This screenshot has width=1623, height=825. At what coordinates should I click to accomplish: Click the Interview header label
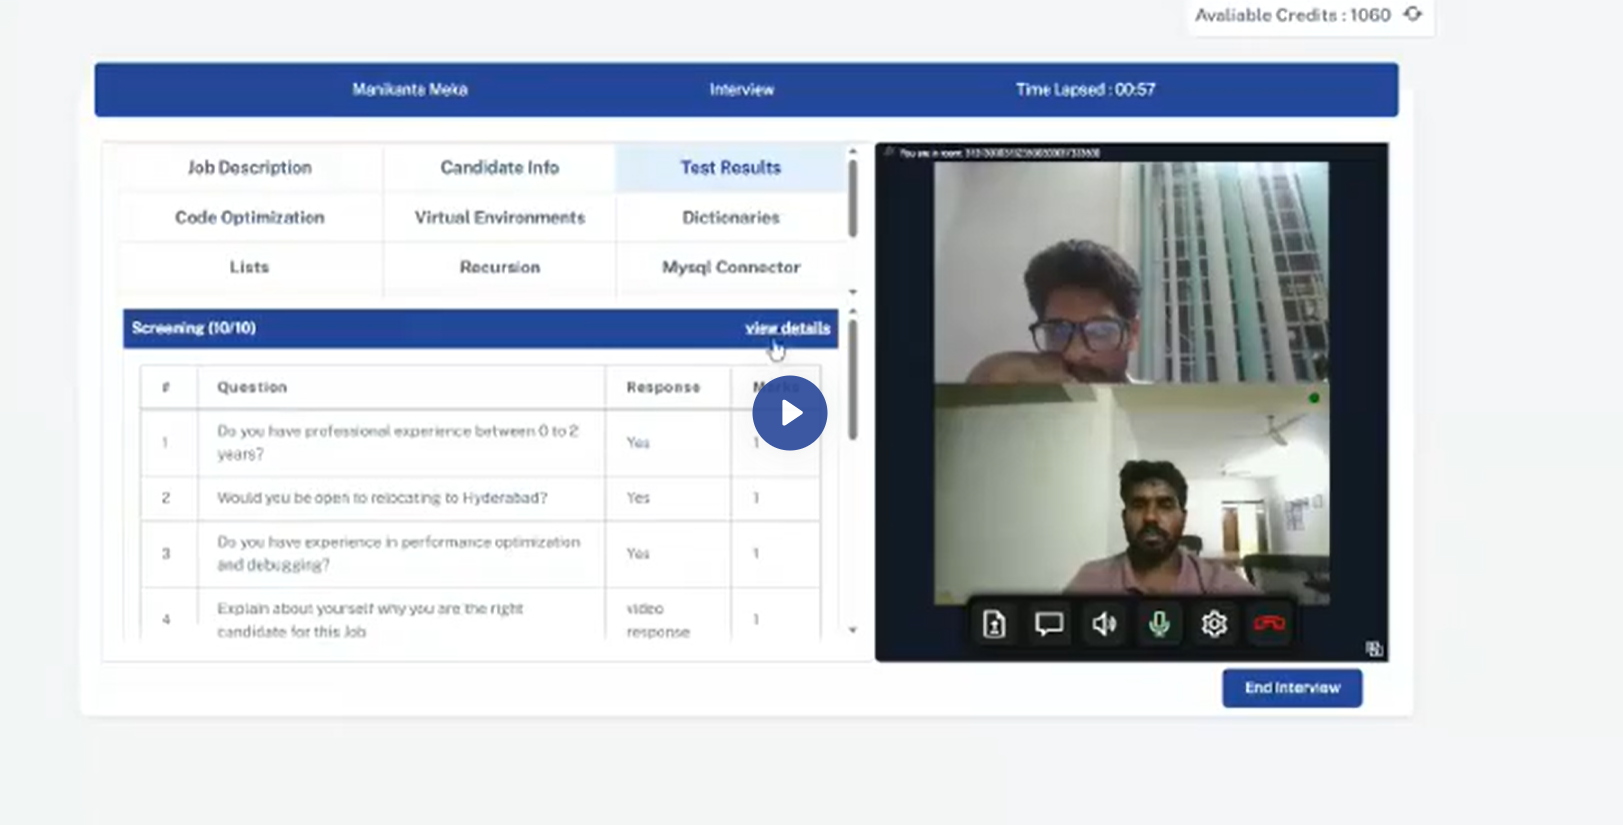tap(742, 89)
